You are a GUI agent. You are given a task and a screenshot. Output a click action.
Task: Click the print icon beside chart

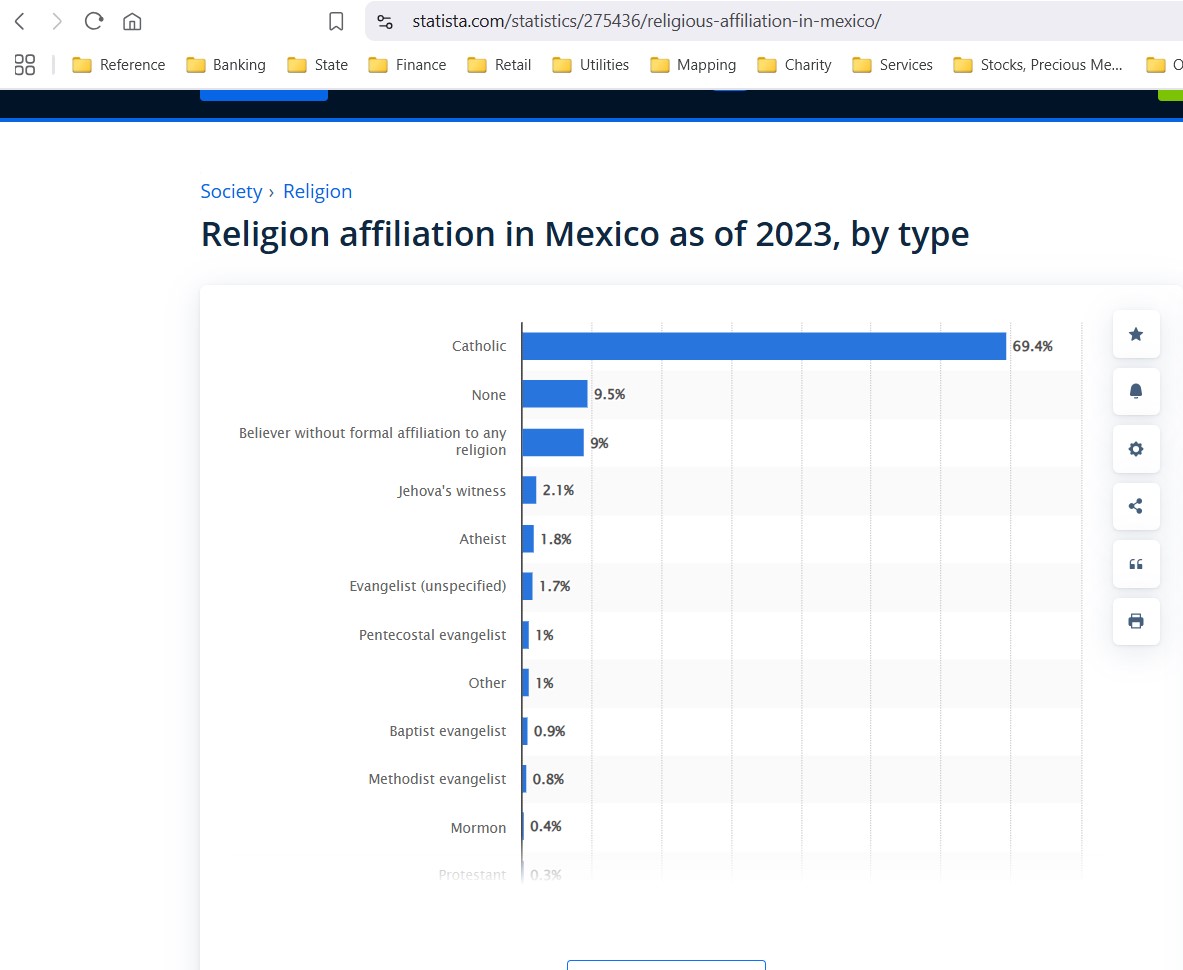coord(1135,621)
